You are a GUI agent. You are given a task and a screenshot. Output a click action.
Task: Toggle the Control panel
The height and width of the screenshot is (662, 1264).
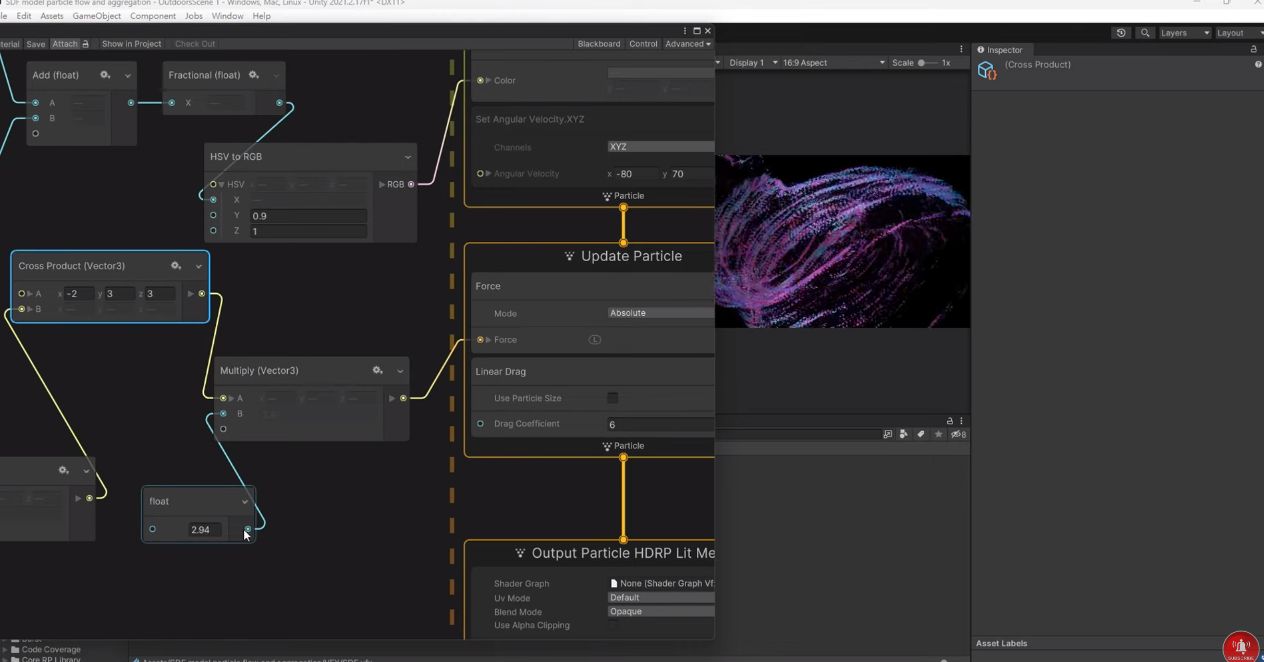click(x=643, y=43)
